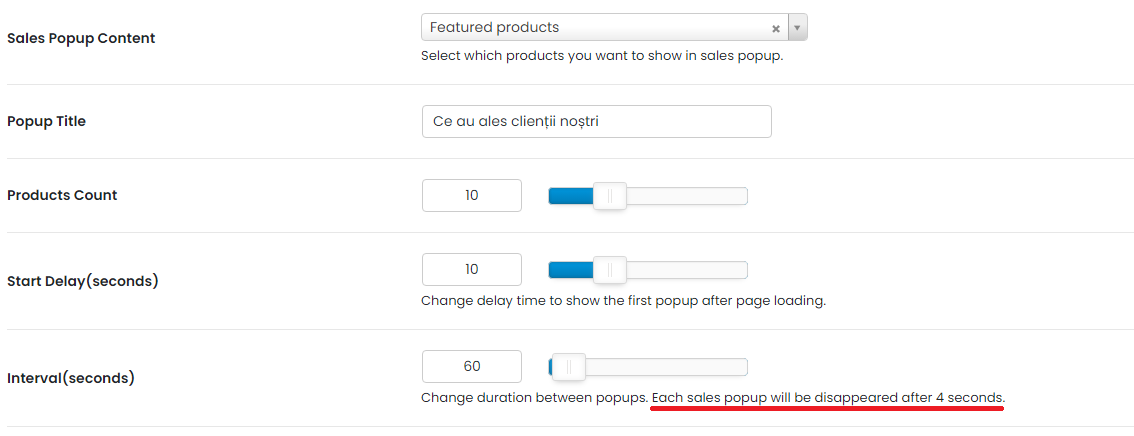Viewport: 1134px width, 436px height.
Task: Clear the Featured products selection
Action: [x=775, y=29]
